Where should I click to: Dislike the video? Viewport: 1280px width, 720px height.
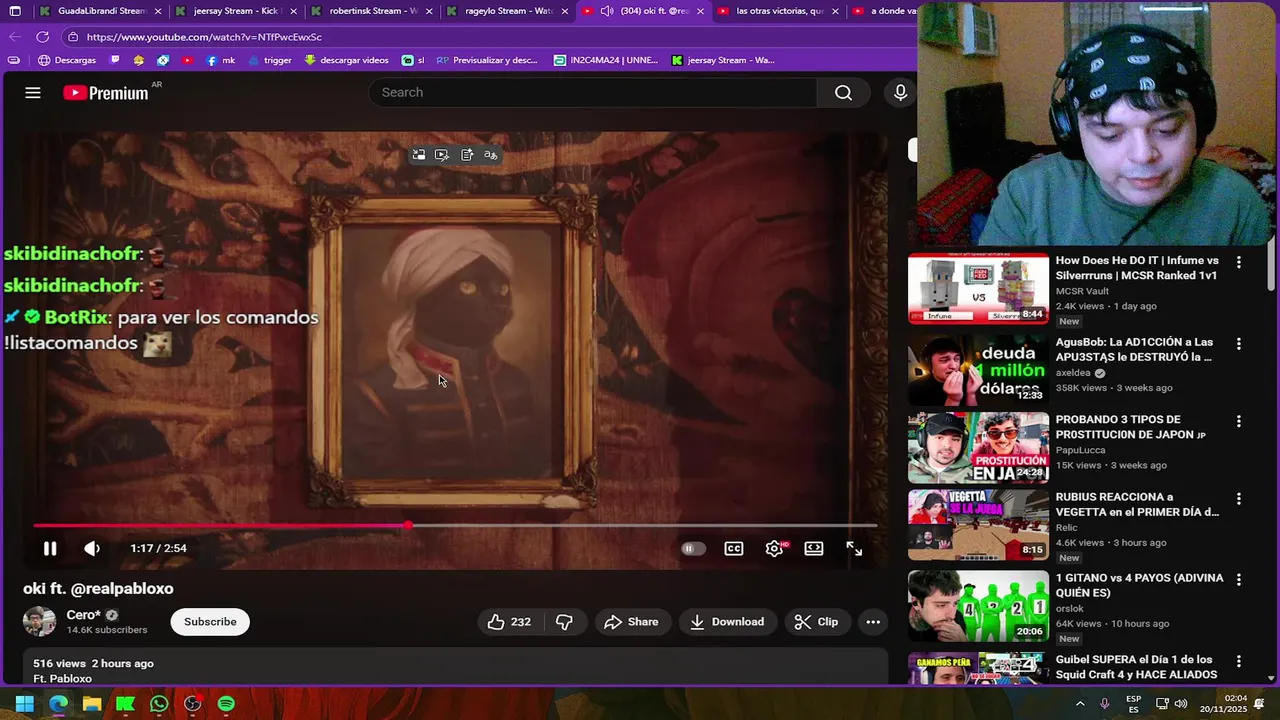coord(565,622)
